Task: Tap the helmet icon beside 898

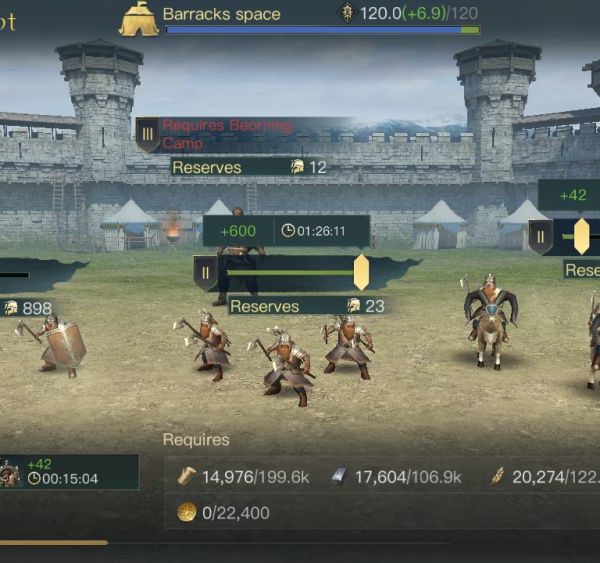Action: click(11, 308)
